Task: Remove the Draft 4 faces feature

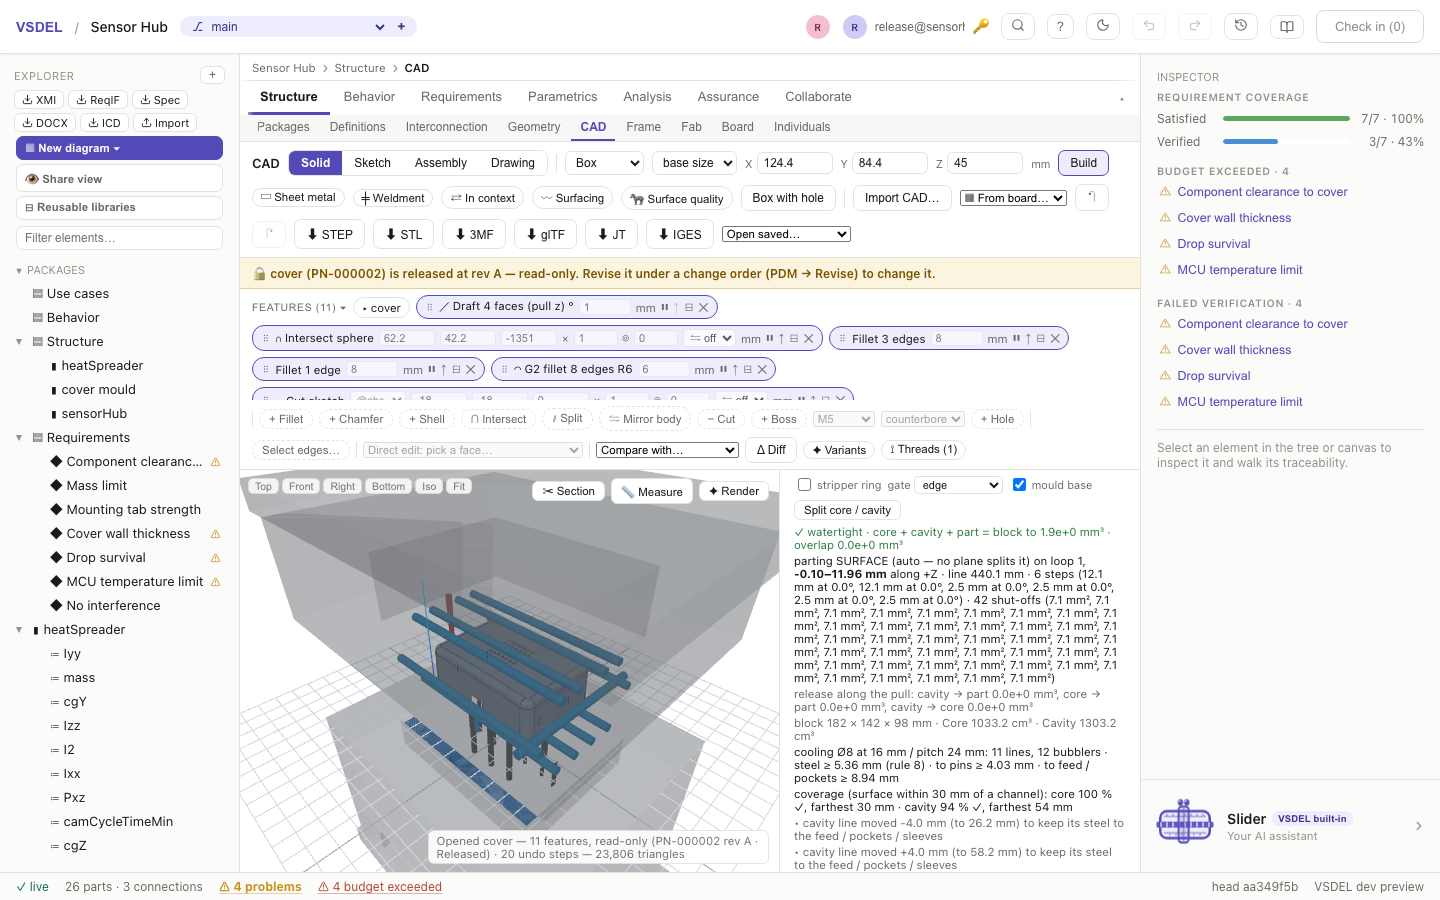Action: [x=704, y=307]
